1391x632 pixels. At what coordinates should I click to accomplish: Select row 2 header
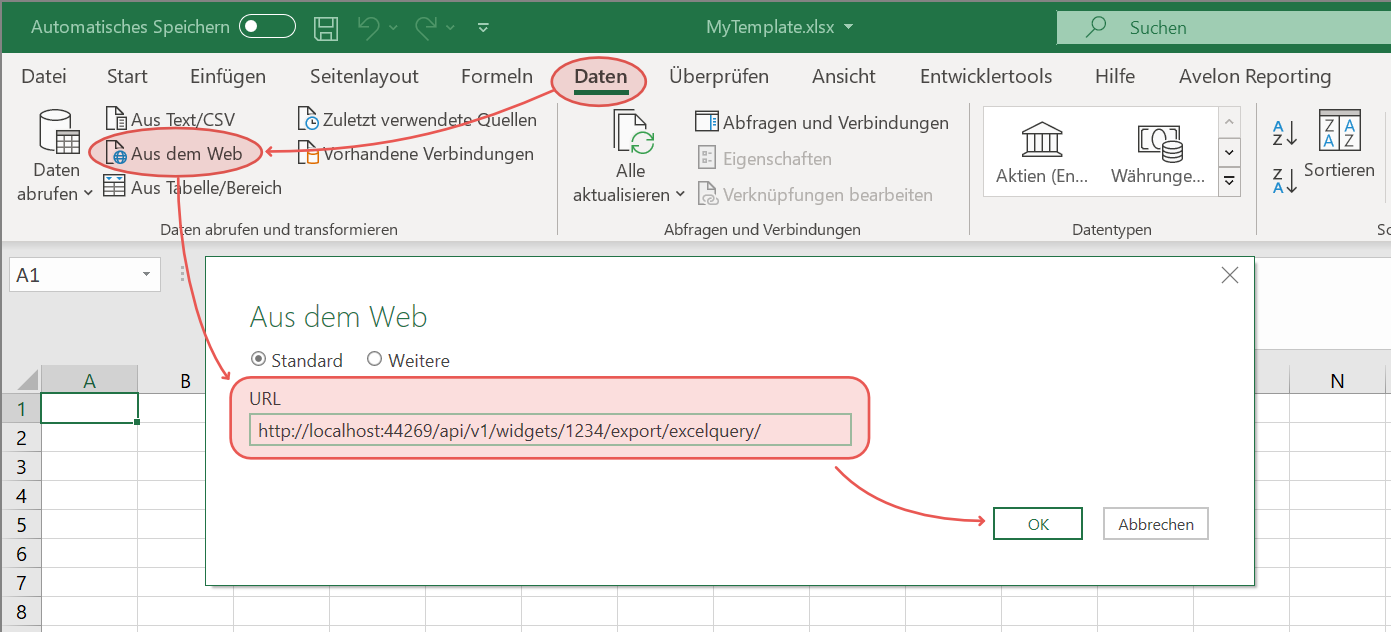(20, 438)
